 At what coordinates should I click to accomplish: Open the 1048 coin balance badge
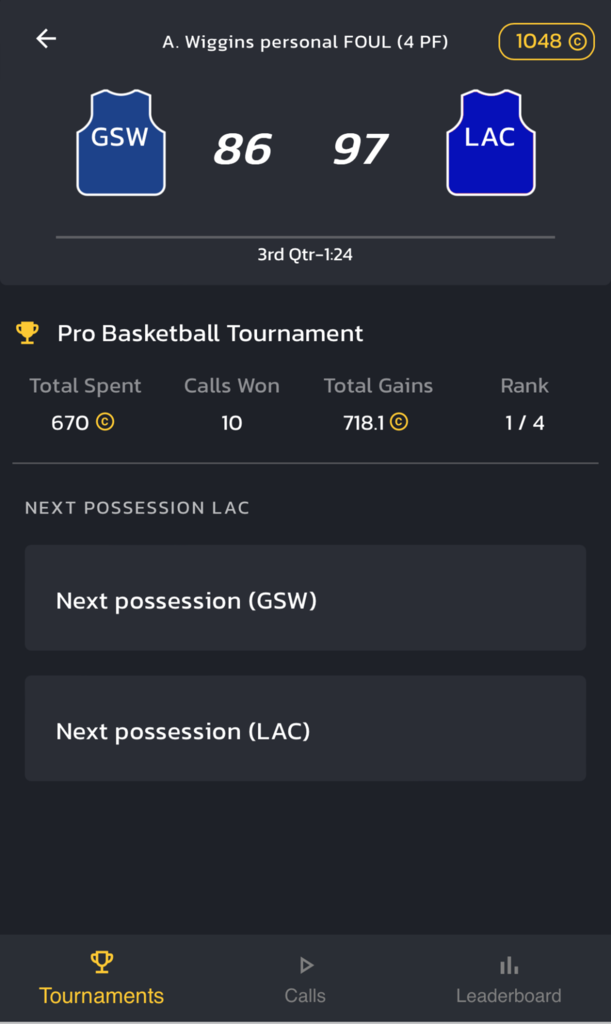546,42
